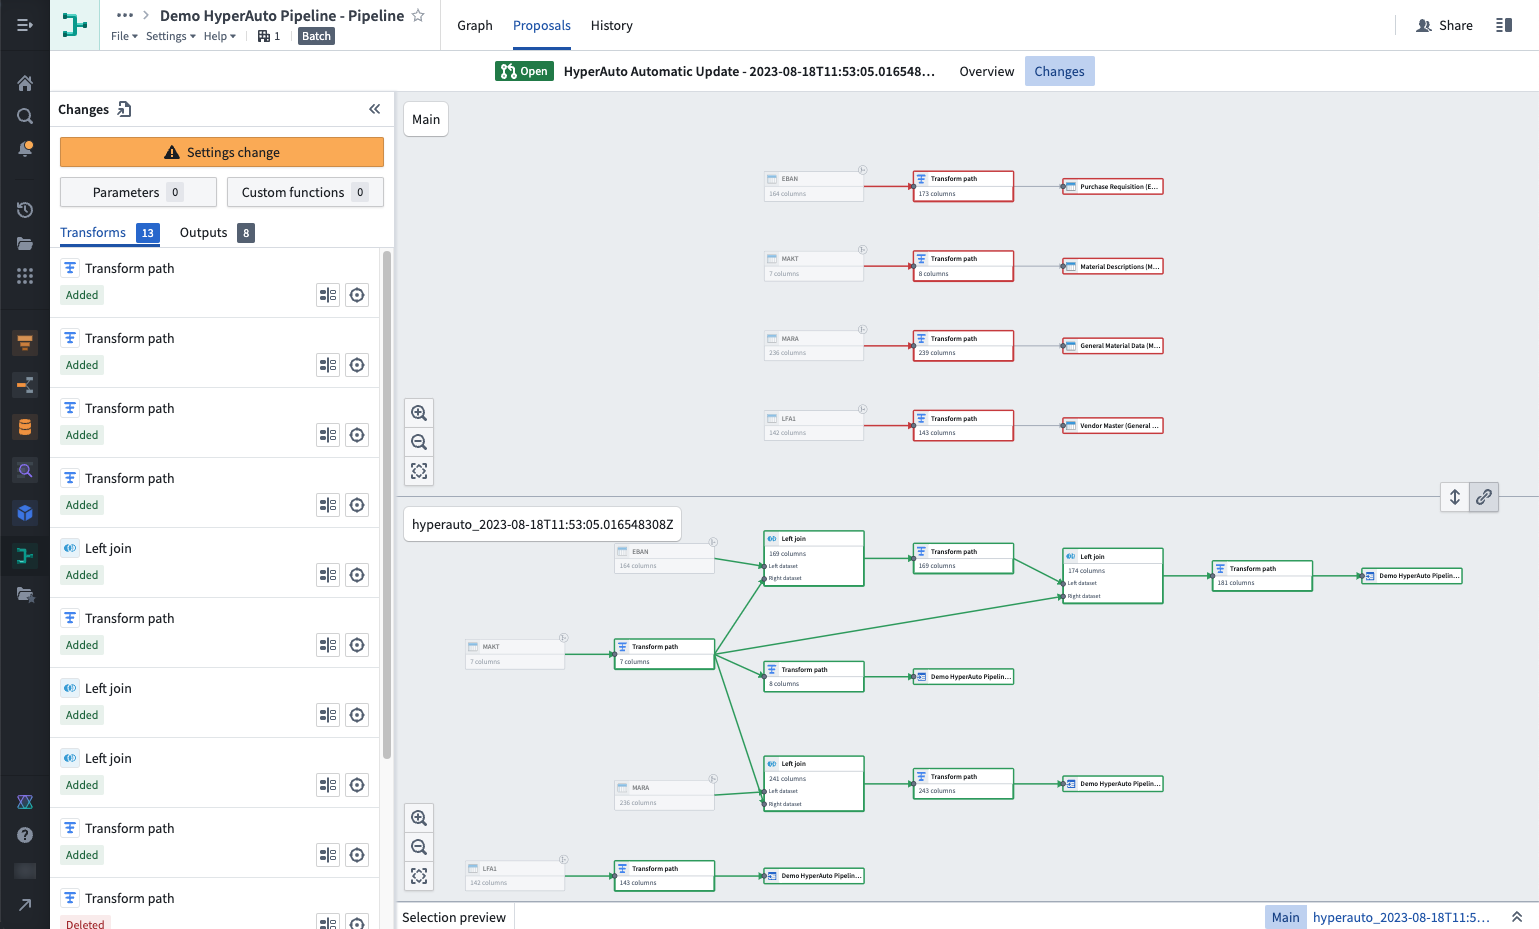The image size is (1539, 929).
Task: Open the Notifications bell in the sidebar
Action: pos(25,149)
